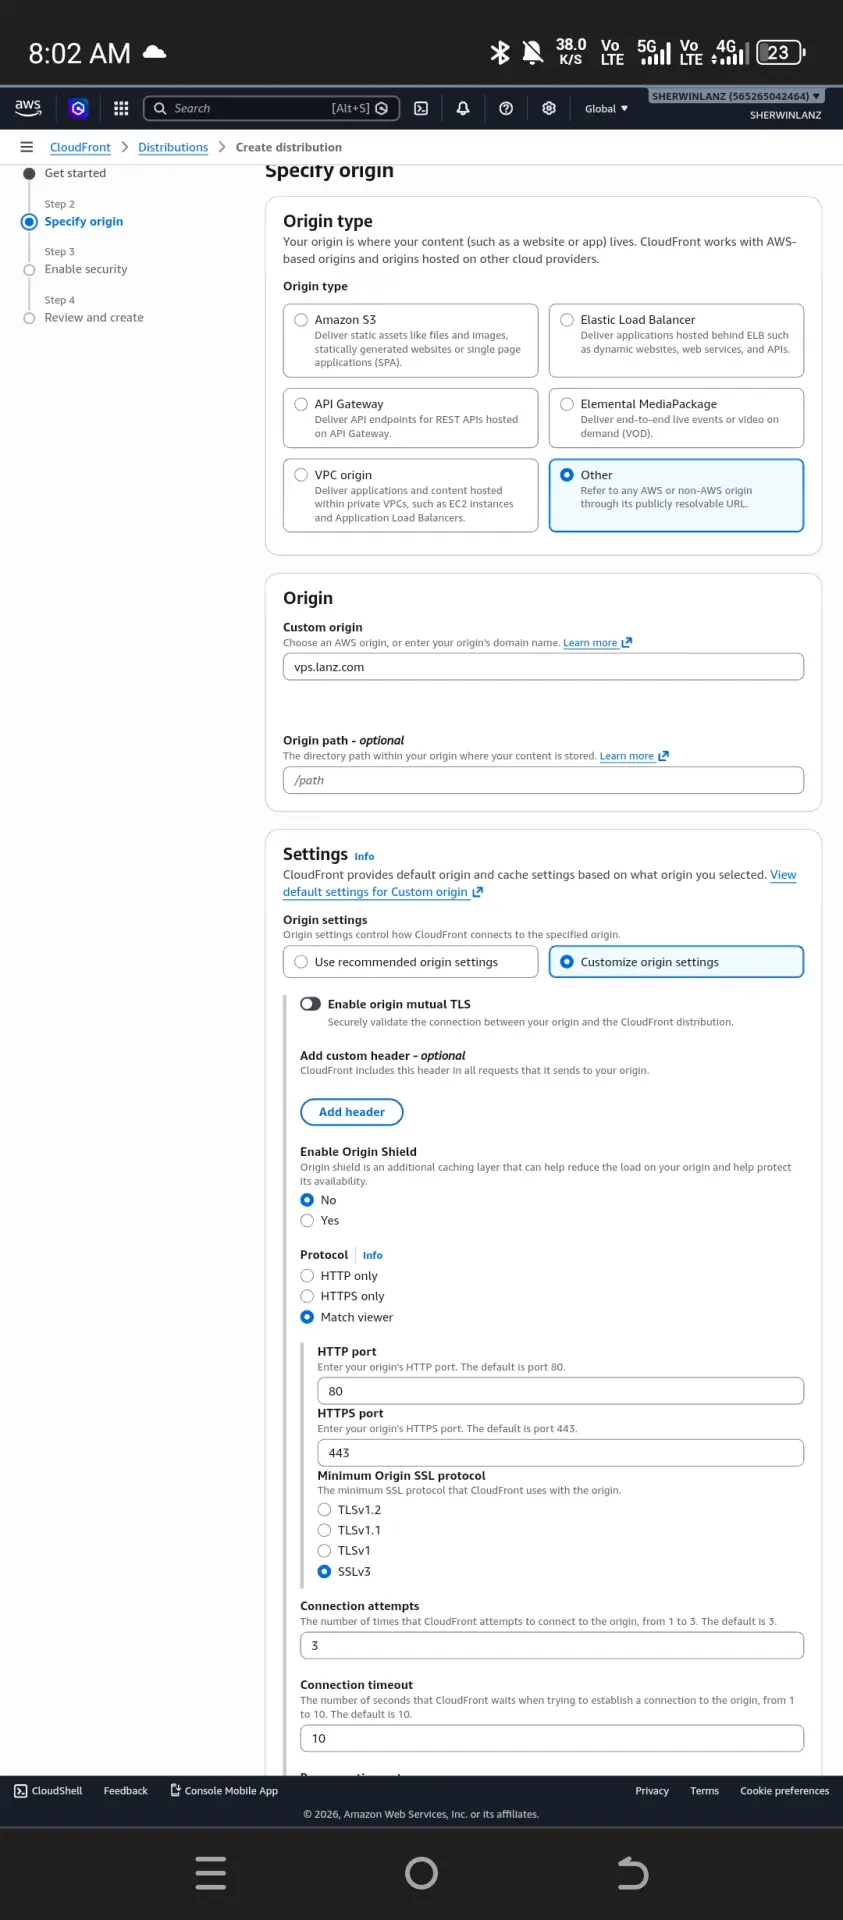Viewport: 843px width, 1920px height.
Task: Click the purple Amazon Q icon
Action: [x=78, y=108]
